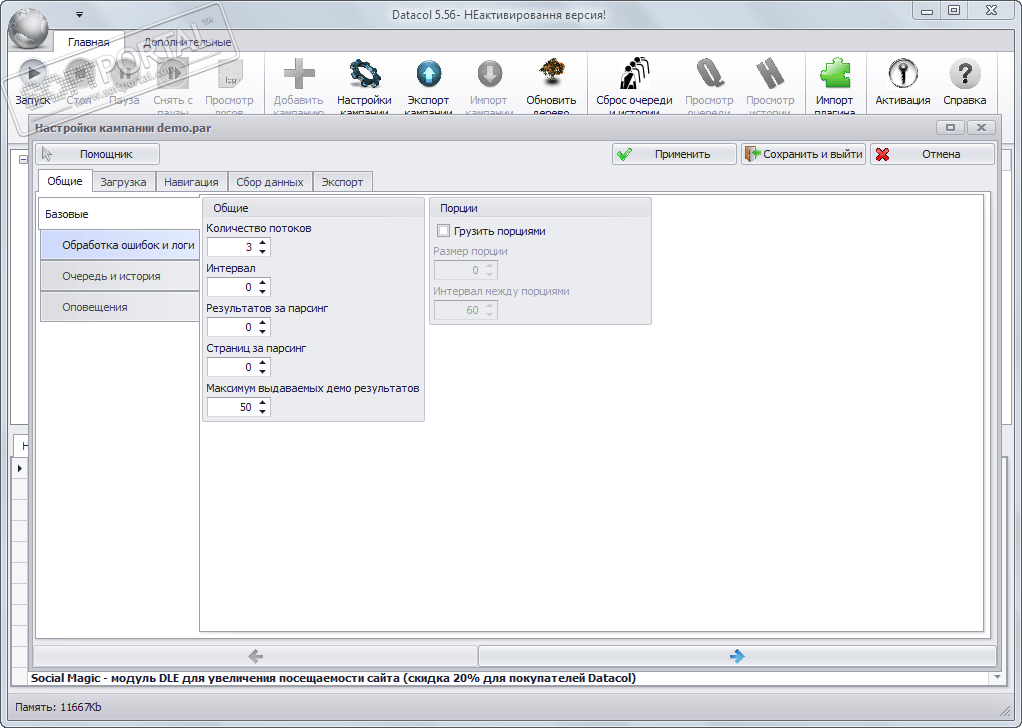Increase Результатов за парсинг value
This screenshot has height=728, width=1022.
tap(263, 322)
